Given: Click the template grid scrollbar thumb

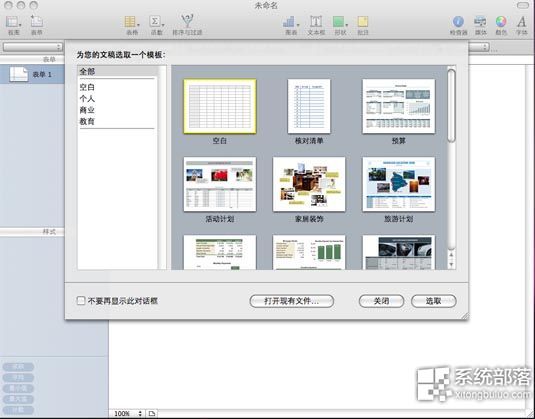Looking at the screenshot, I should coord(451,105).
